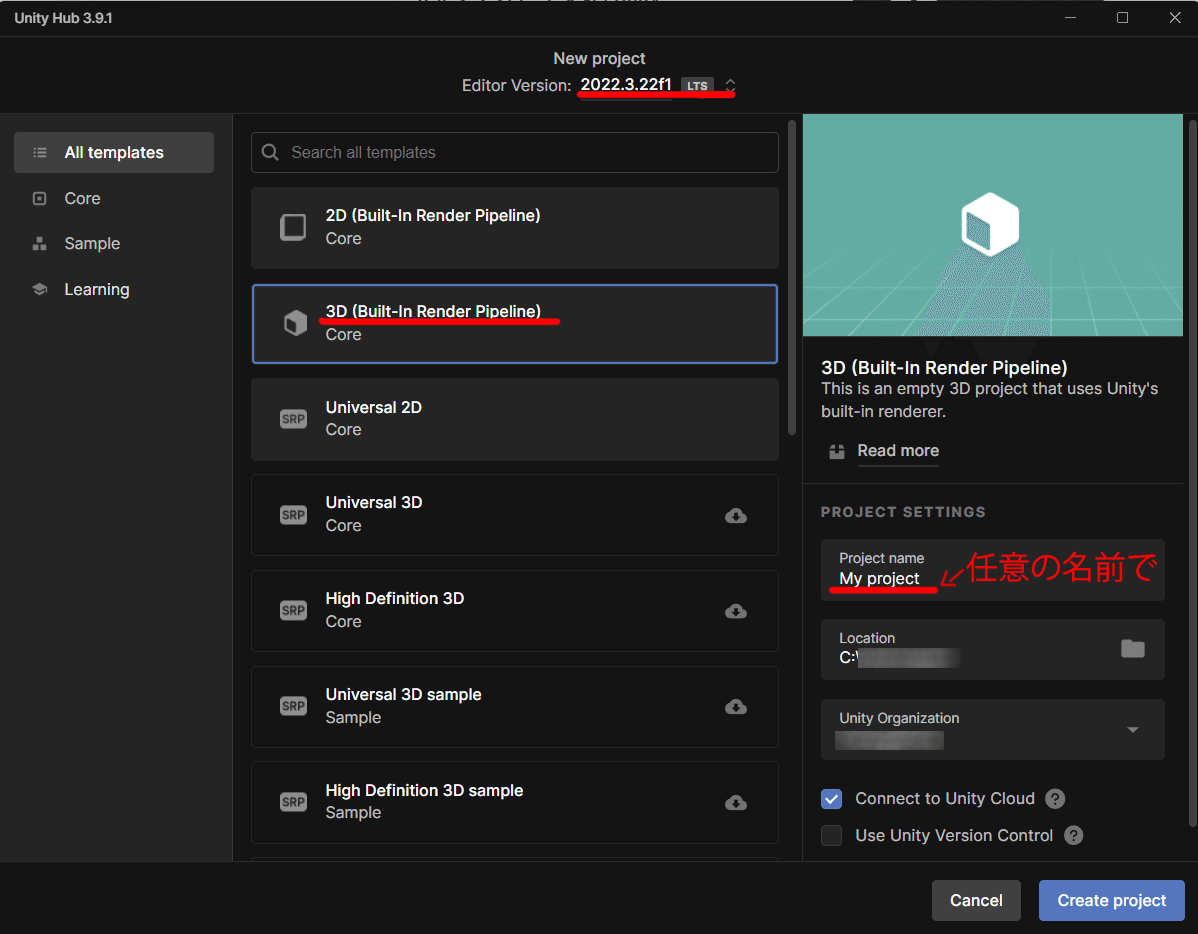Image resolution: width=1198 pixels, height=934 pixels.
Task: Click the LTS badge next to the version
Action: 697,86
